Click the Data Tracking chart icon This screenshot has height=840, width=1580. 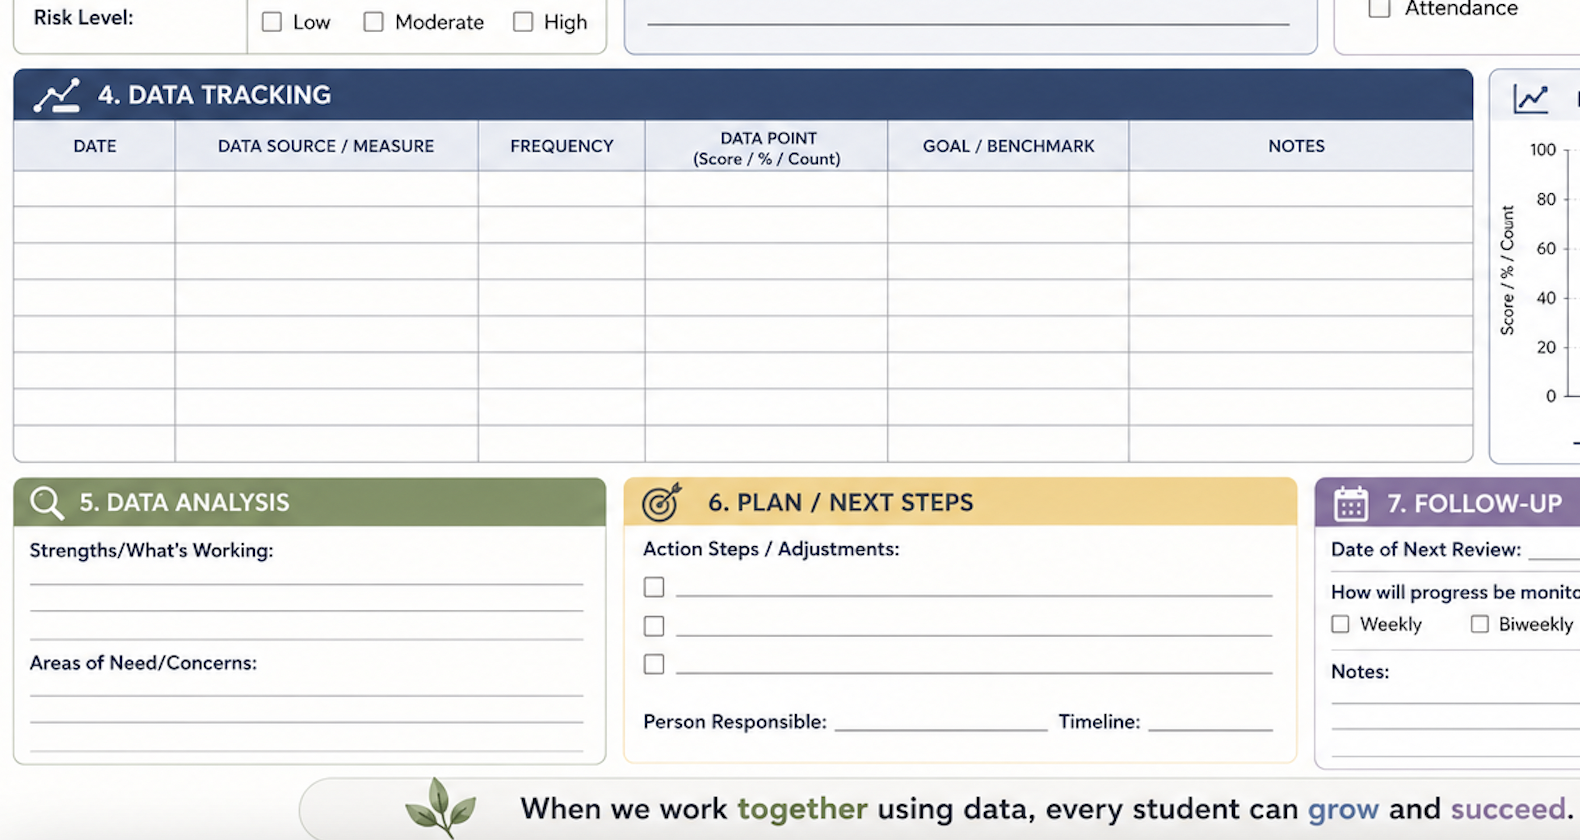56,95
